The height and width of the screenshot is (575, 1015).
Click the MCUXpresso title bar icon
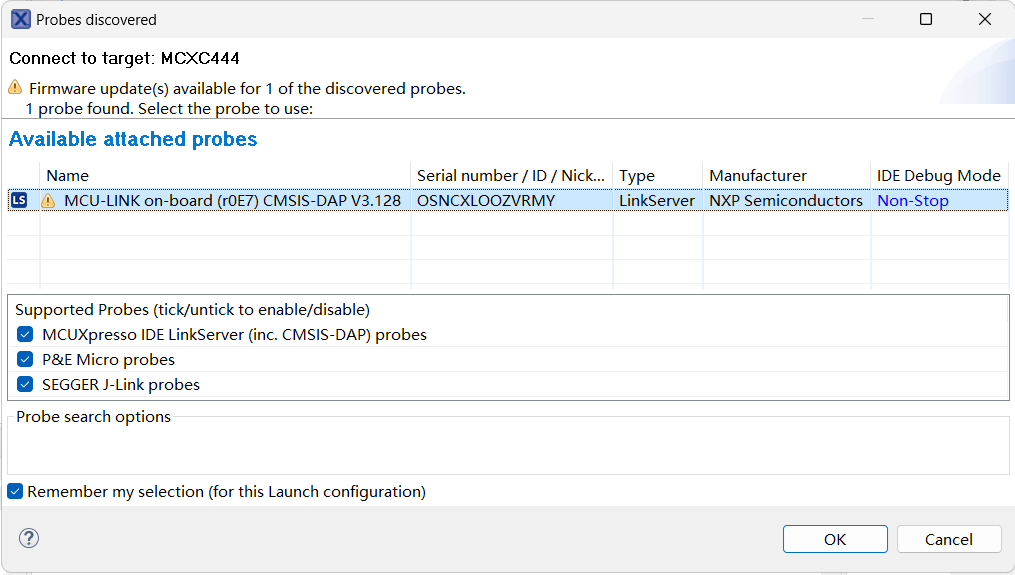20,19
